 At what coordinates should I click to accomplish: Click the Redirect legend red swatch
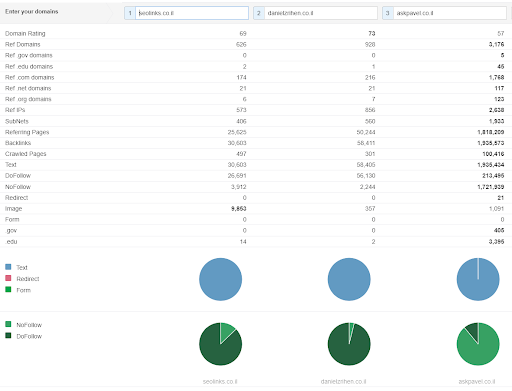pos(8,278)
